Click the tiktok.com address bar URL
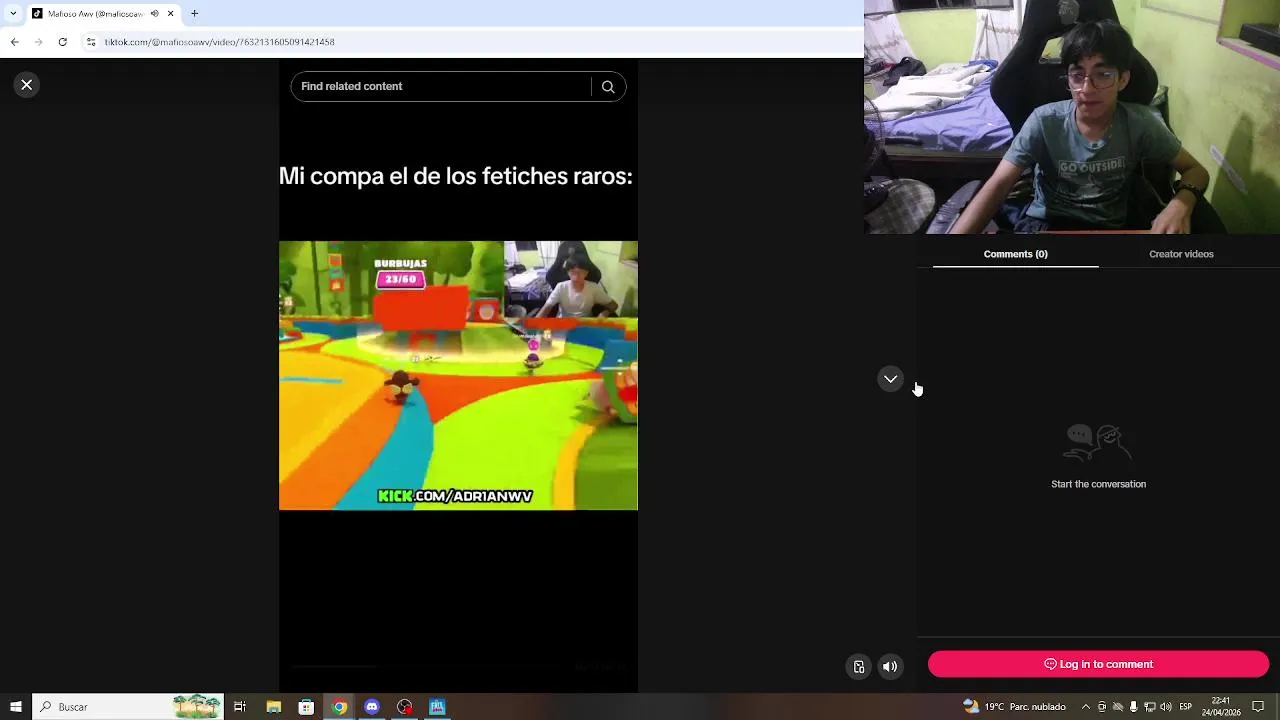 (220, 42)
